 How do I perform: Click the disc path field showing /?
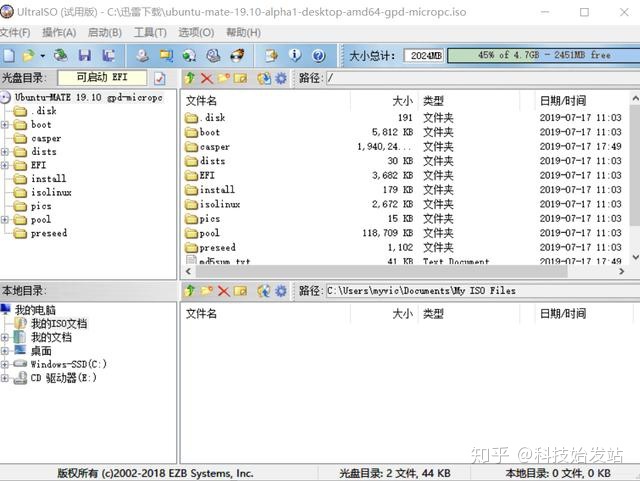(482, 78)
